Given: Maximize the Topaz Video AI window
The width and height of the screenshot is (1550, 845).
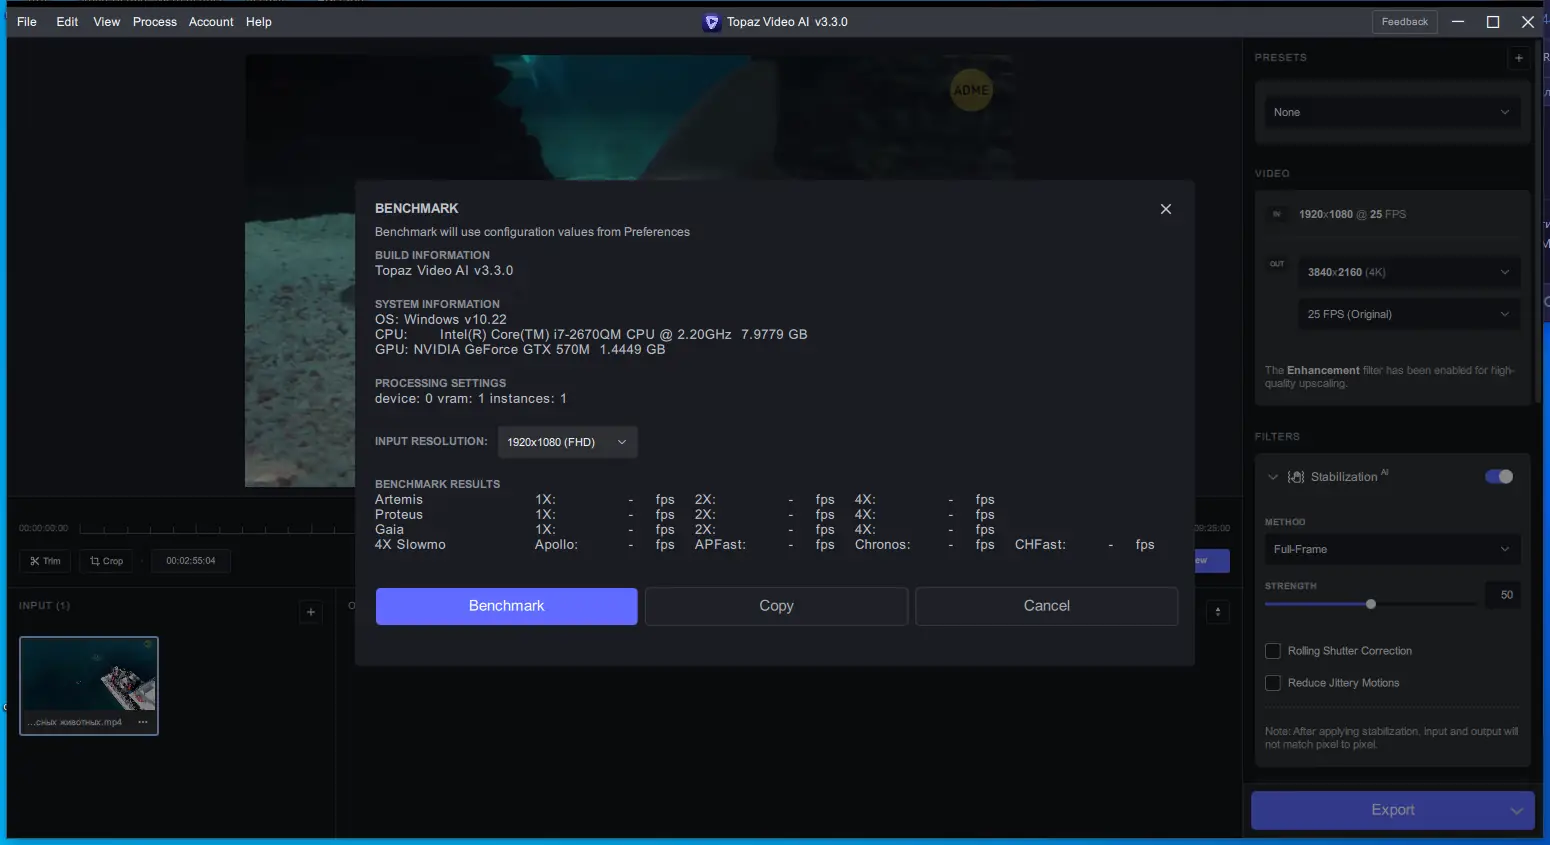Looking at the screenshot, I should 1493,22.
